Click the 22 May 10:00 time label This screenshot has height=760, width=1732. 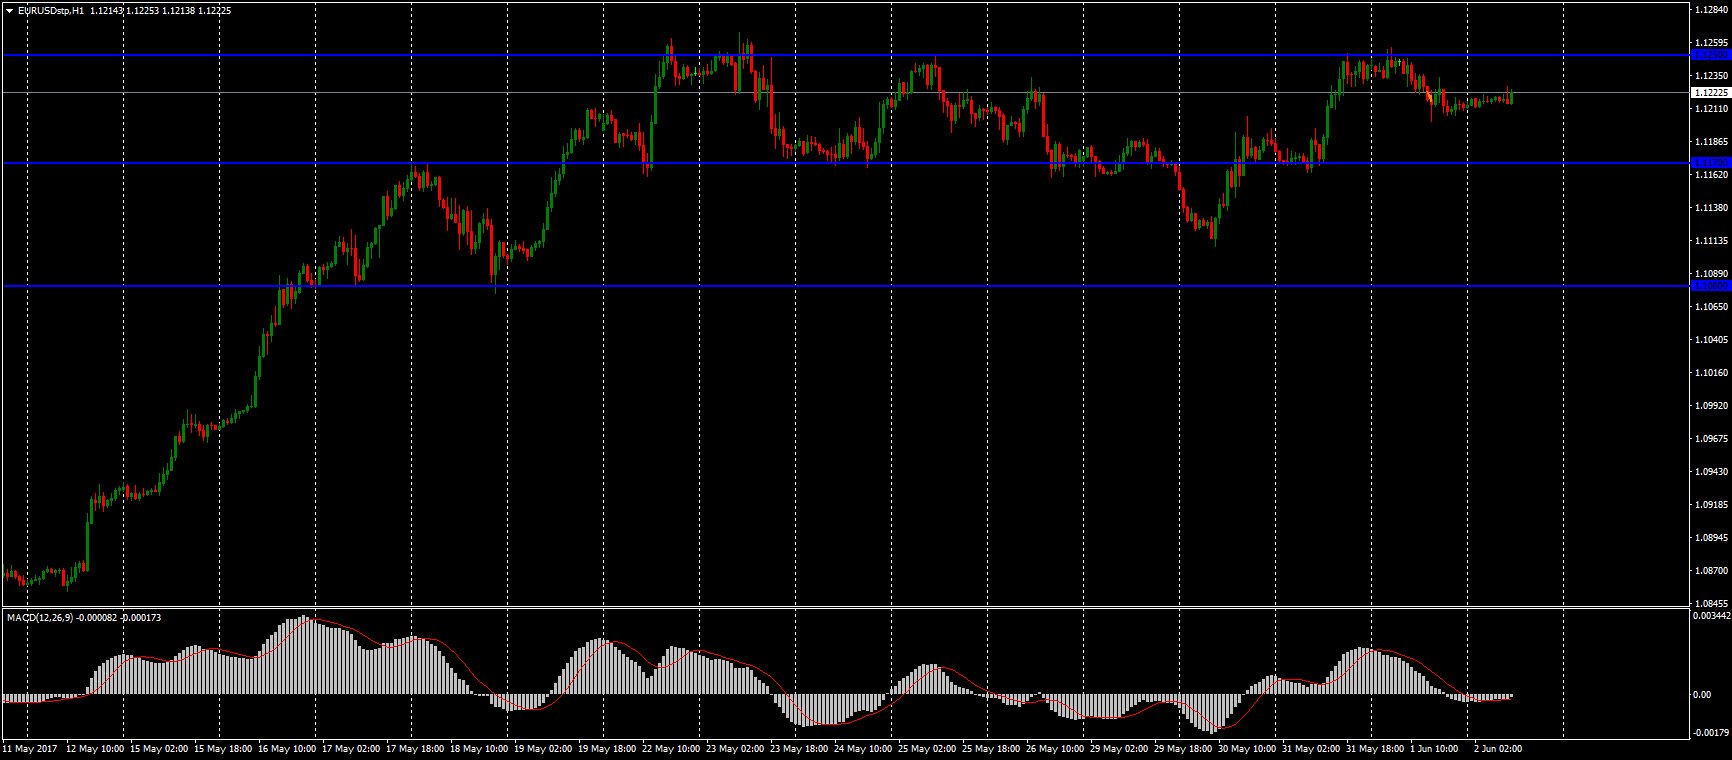672,748
